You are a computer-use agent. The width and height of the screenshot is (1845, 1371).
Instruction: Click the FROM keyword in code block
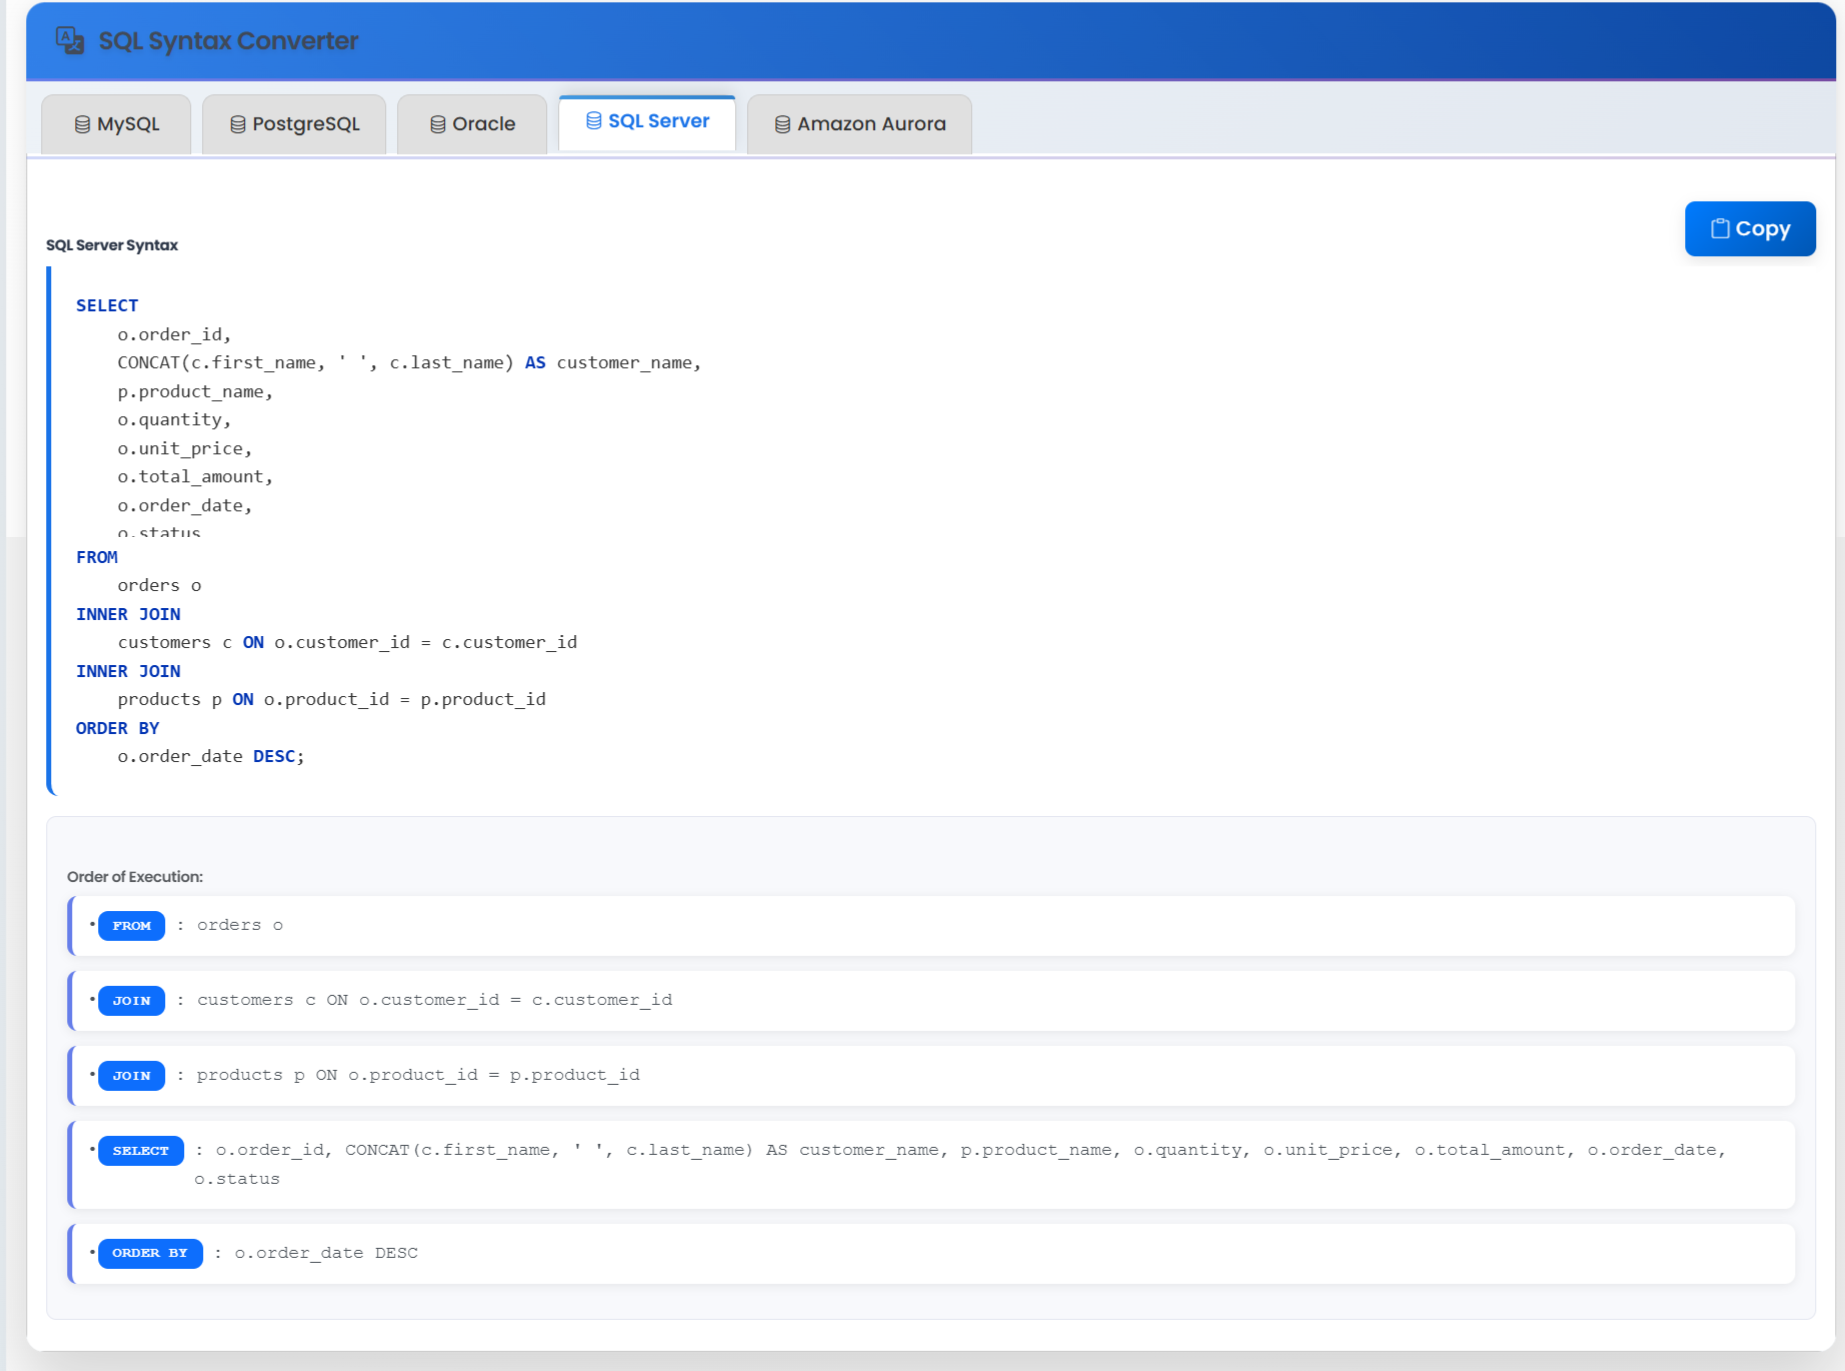(97, 557)
